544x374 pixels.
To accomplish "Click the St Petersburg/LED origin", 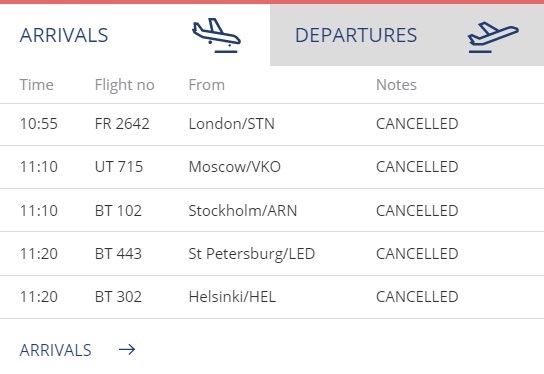I will [x=252, y=254].
